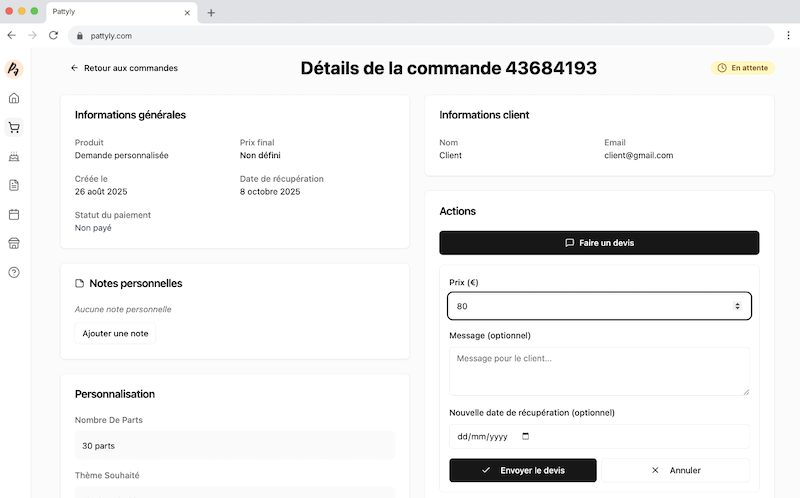Image resolution: width=800 pixels, height=498 pixels.
Task: Open the orders cart icon
Action: coord(14,127)
